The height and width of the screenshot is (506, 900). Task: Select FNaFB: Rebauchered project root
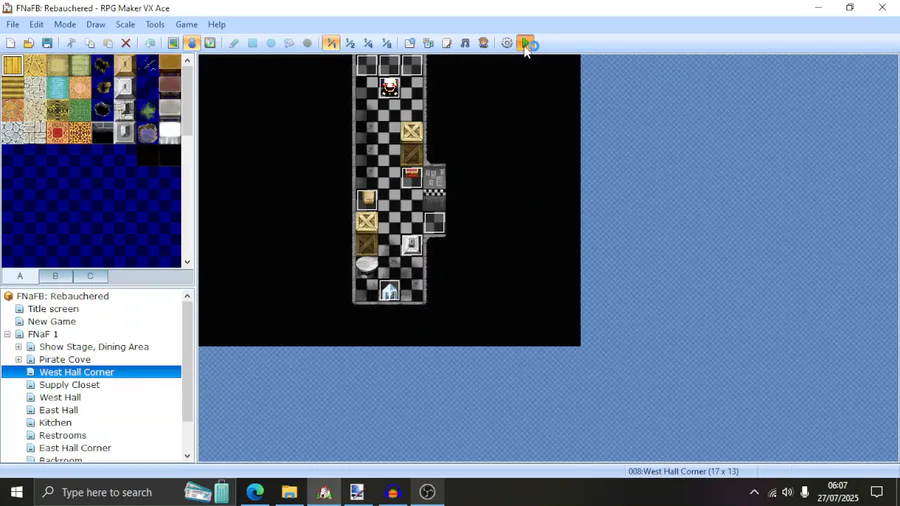[x=63, y=296]
